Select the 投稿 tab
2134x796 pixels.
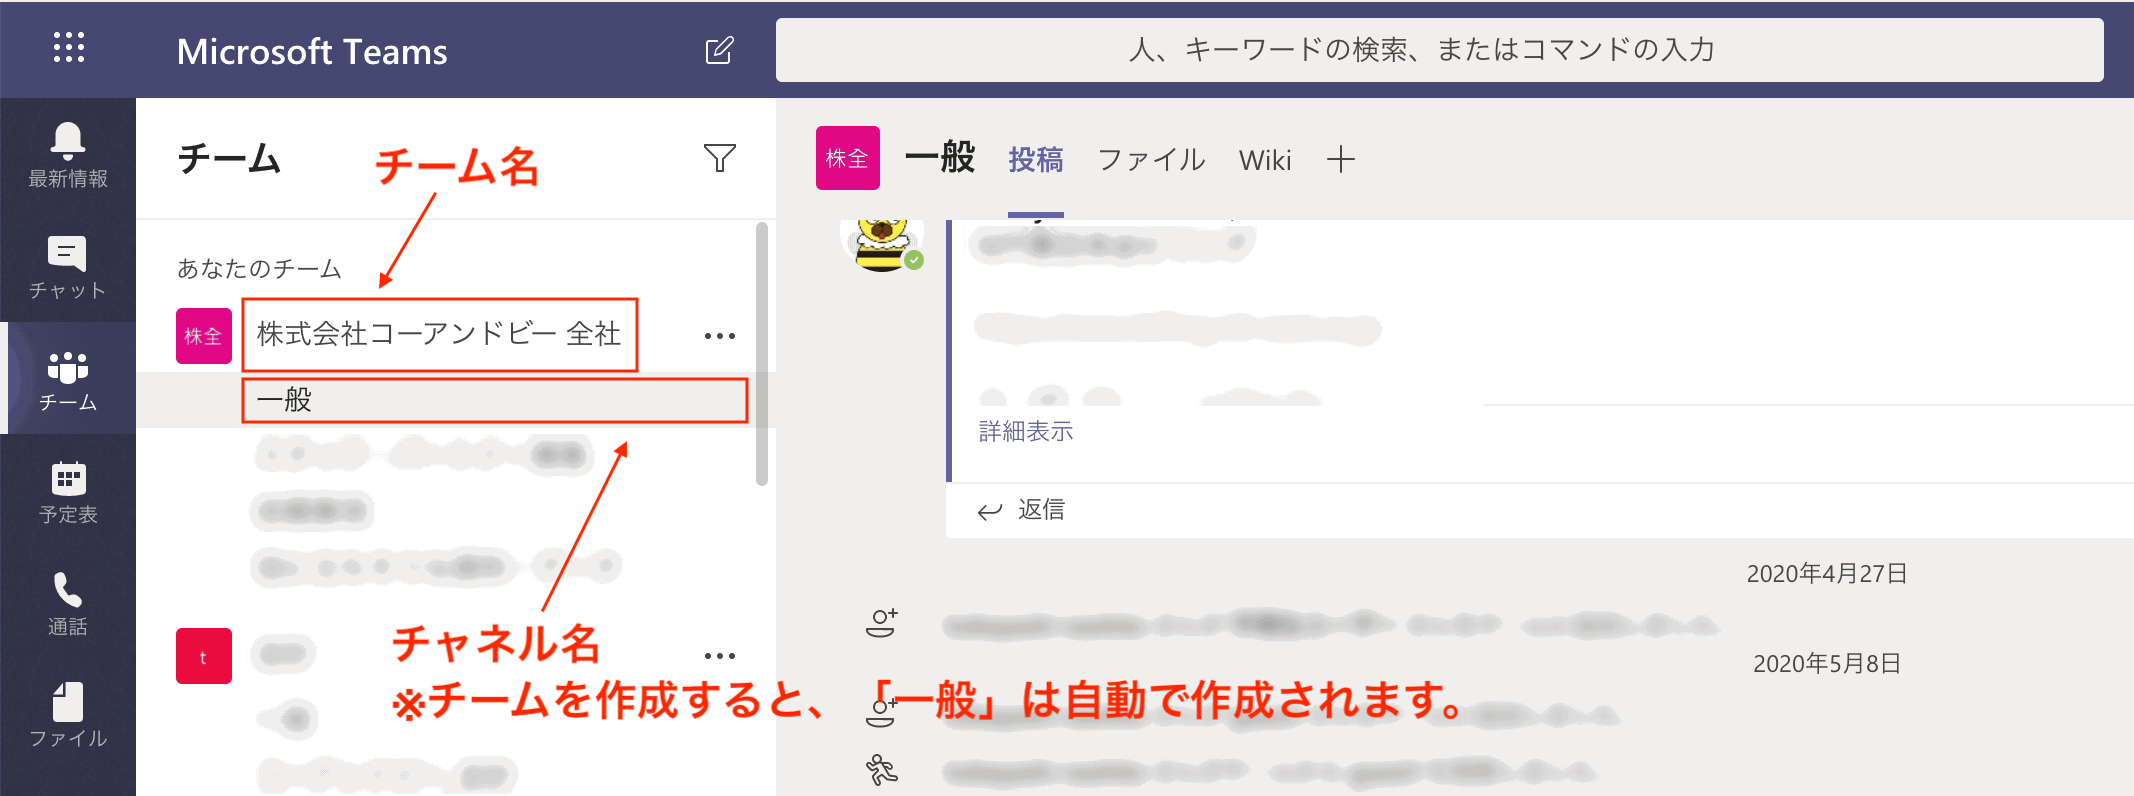[1035, 160]
